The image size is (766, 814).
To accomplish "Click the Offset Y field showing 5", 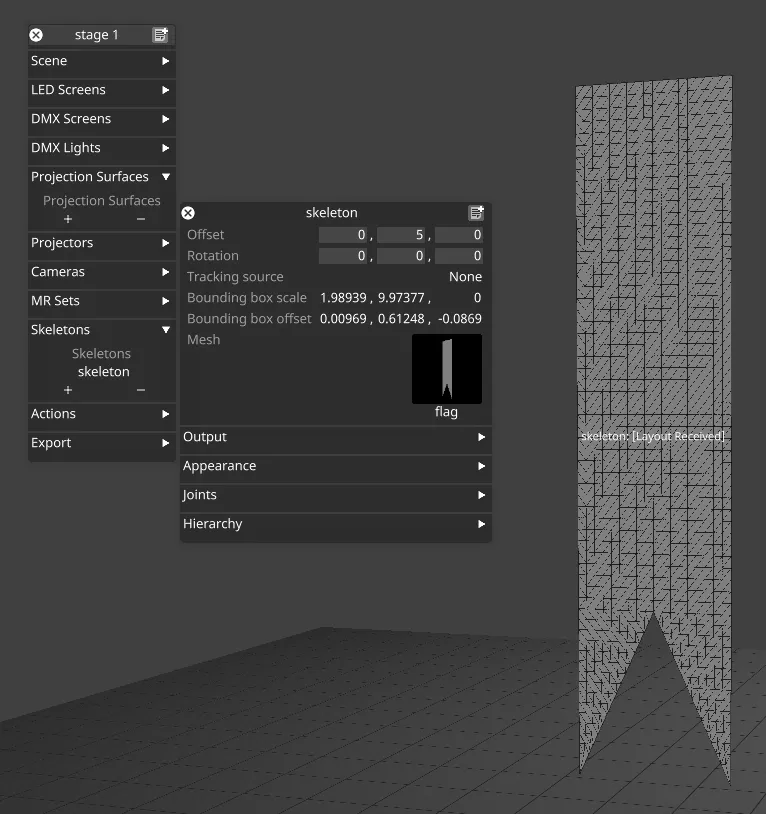I will [x=401, y=235].
